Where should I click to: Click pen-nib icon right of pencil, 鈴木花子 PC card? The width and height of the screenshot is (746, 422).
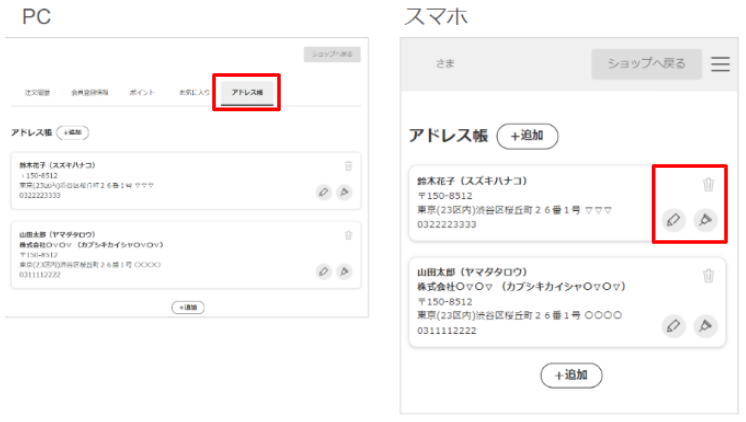(x=345, y=192)
